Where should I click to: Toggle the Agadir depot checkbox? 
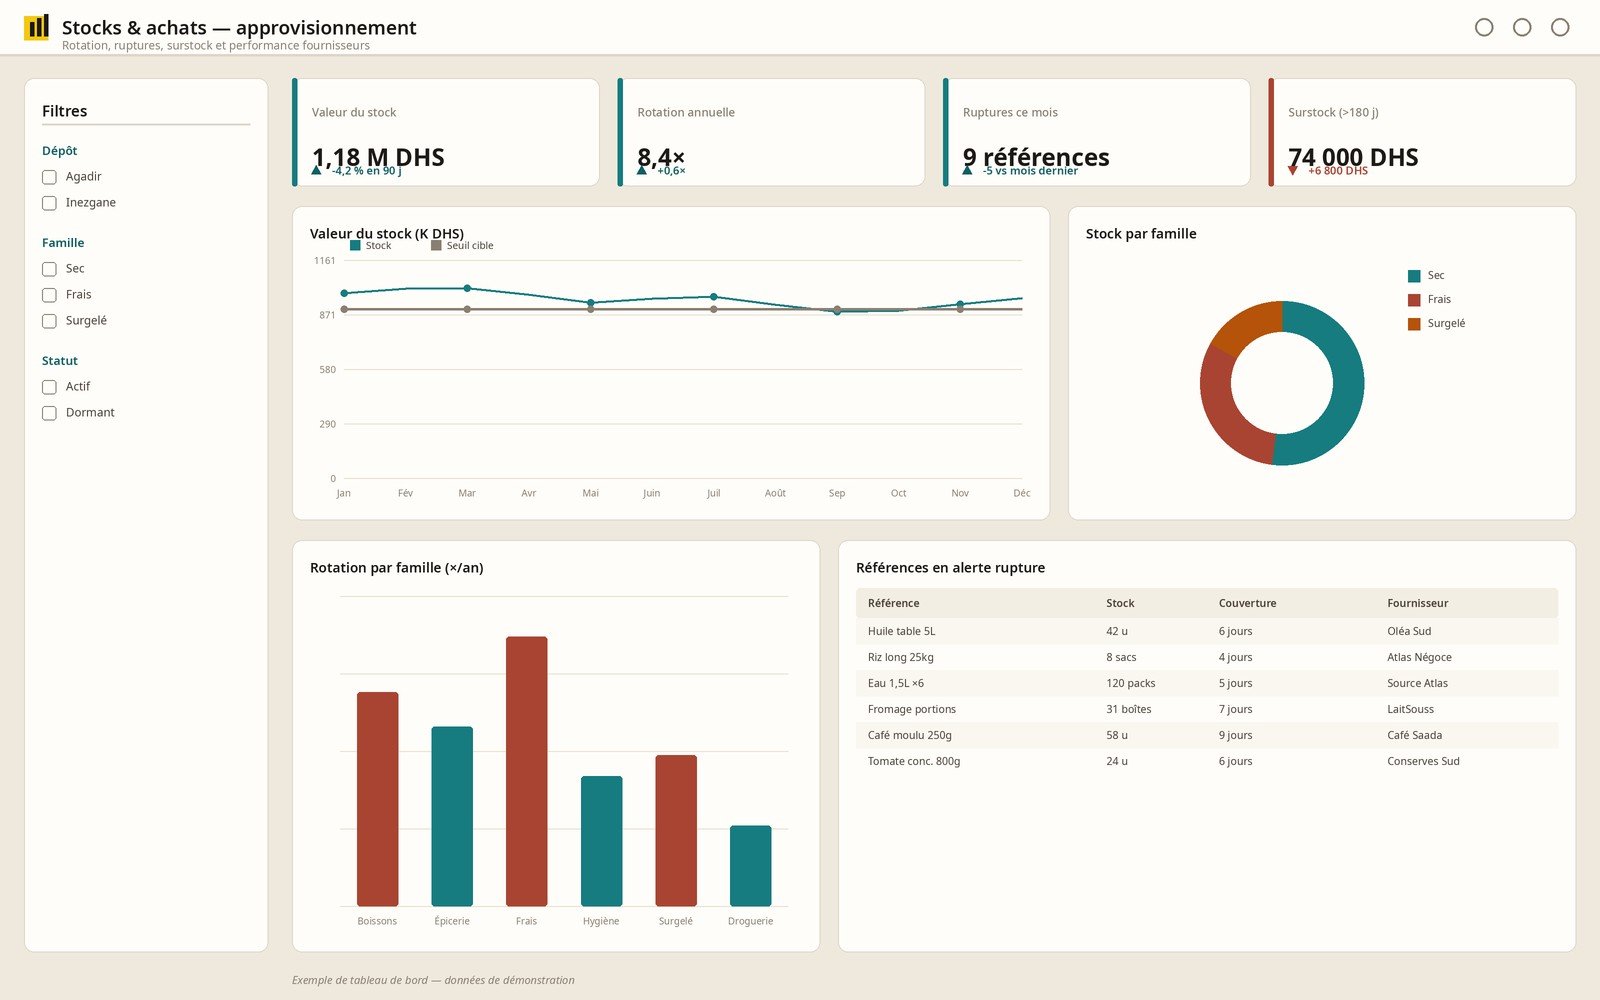click(x=49, y=177)
